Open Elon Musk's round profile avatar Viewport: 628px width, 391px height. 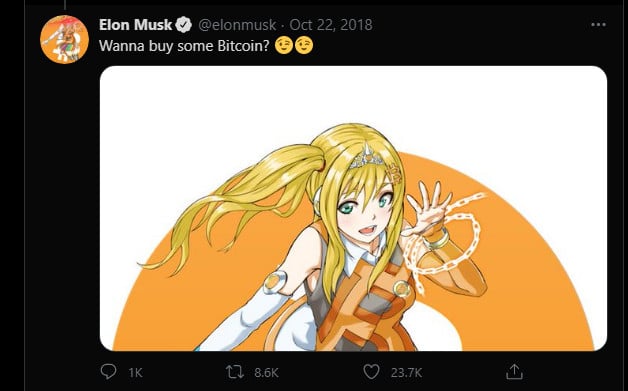tap(64, 40)
